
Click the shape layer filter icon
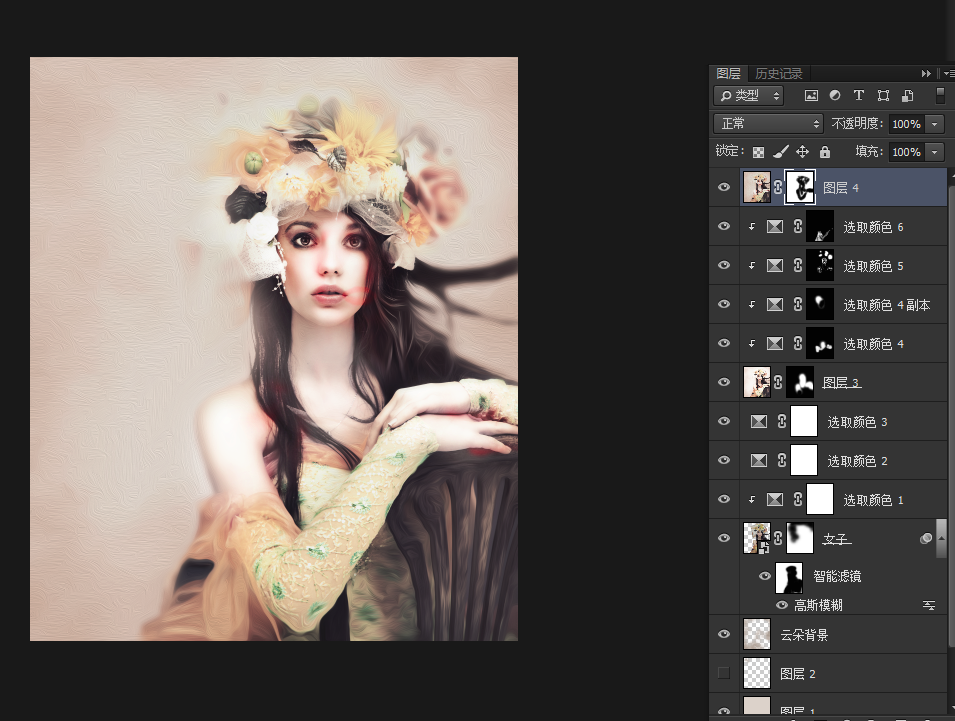click(x=883, y=96)
